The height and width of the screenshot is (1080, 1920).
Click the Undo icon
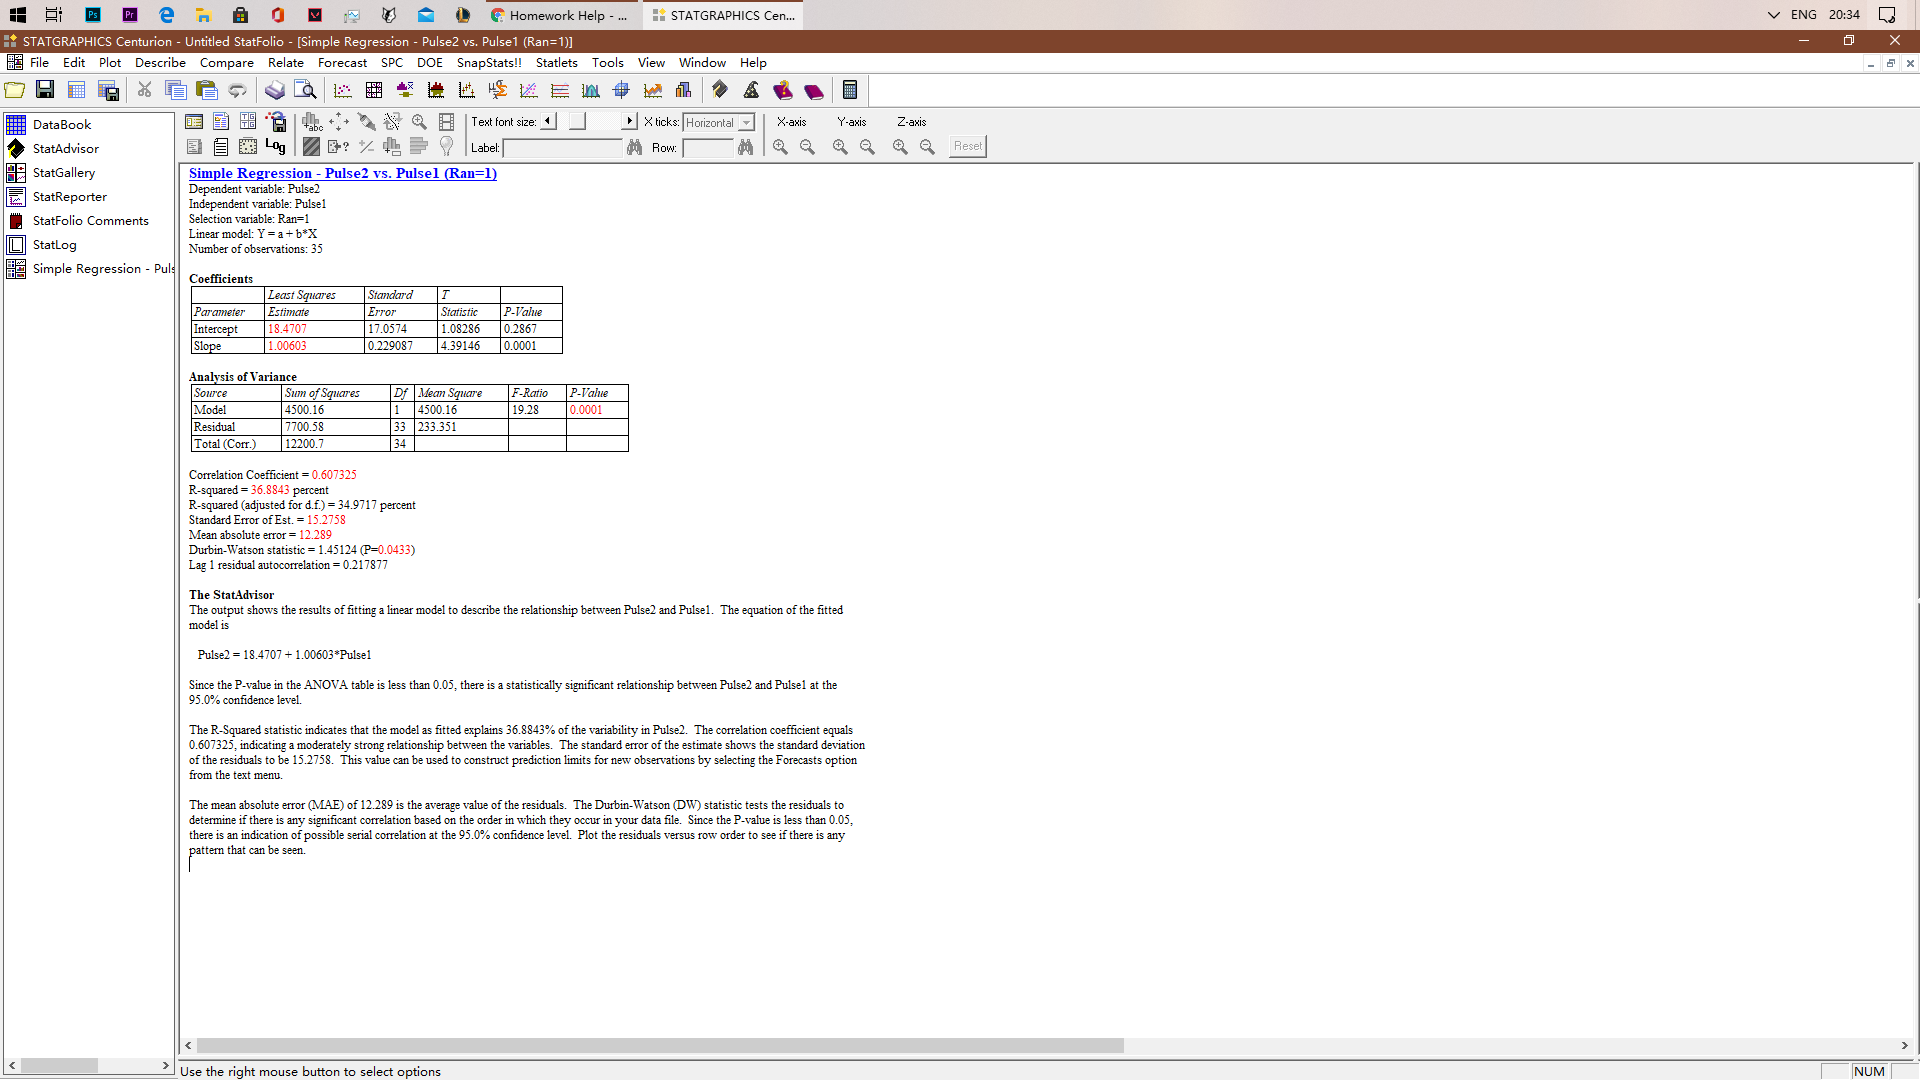[238, 90]
